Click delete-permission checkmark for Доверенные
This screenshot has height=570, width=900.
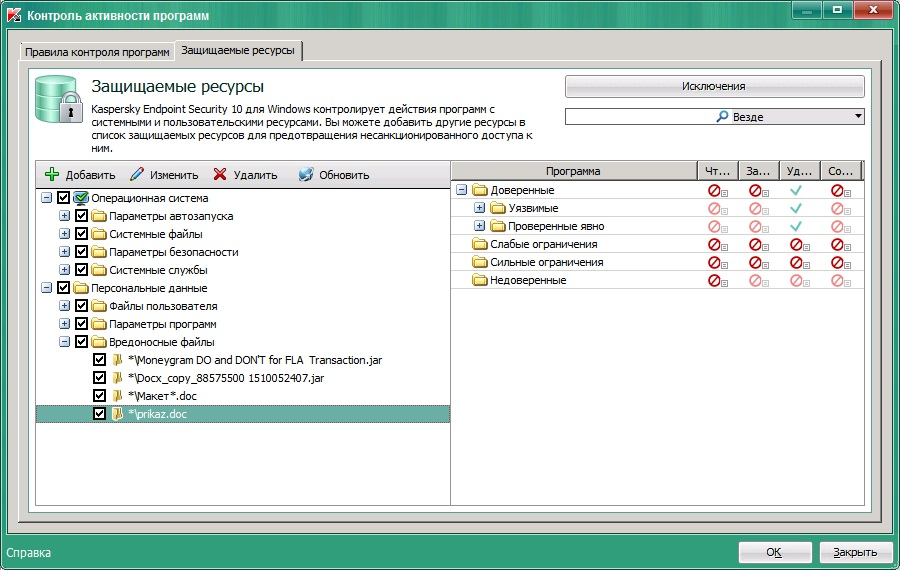[x=796, y=190]
